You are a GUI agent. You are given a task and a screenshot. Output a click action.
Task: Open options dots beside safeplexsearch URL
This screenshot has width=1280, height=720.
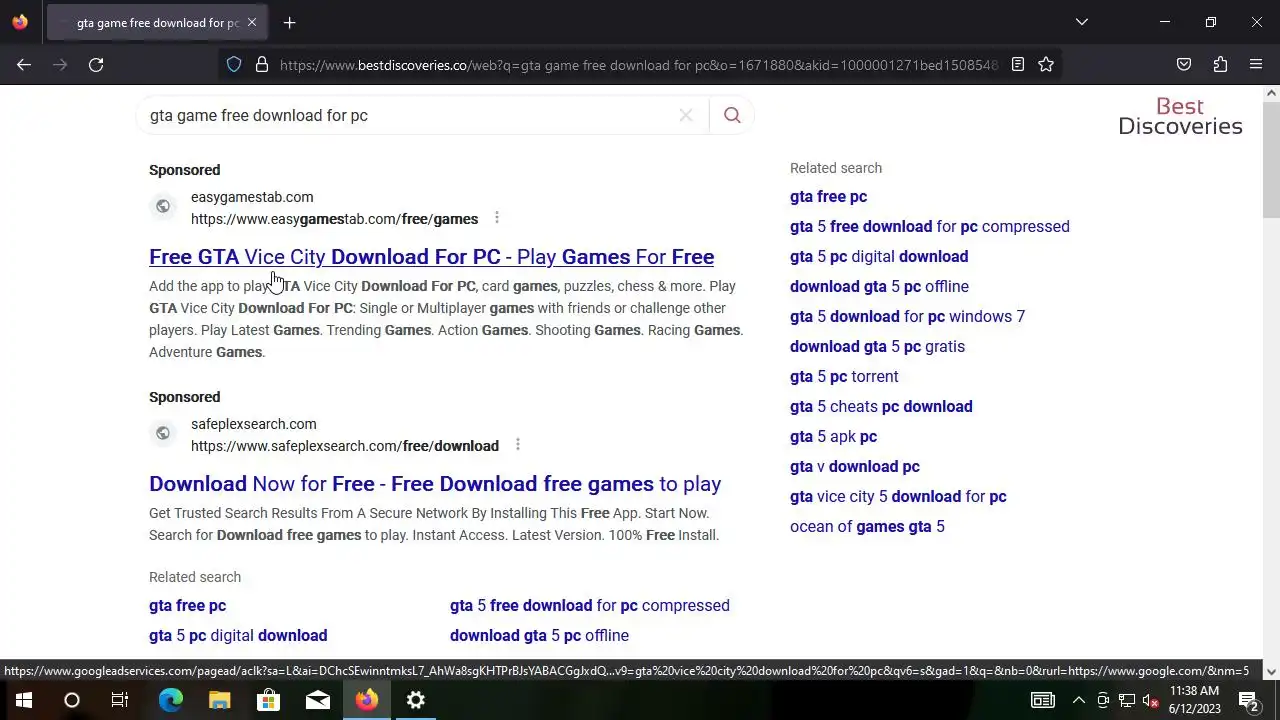(x=517, y=445)
